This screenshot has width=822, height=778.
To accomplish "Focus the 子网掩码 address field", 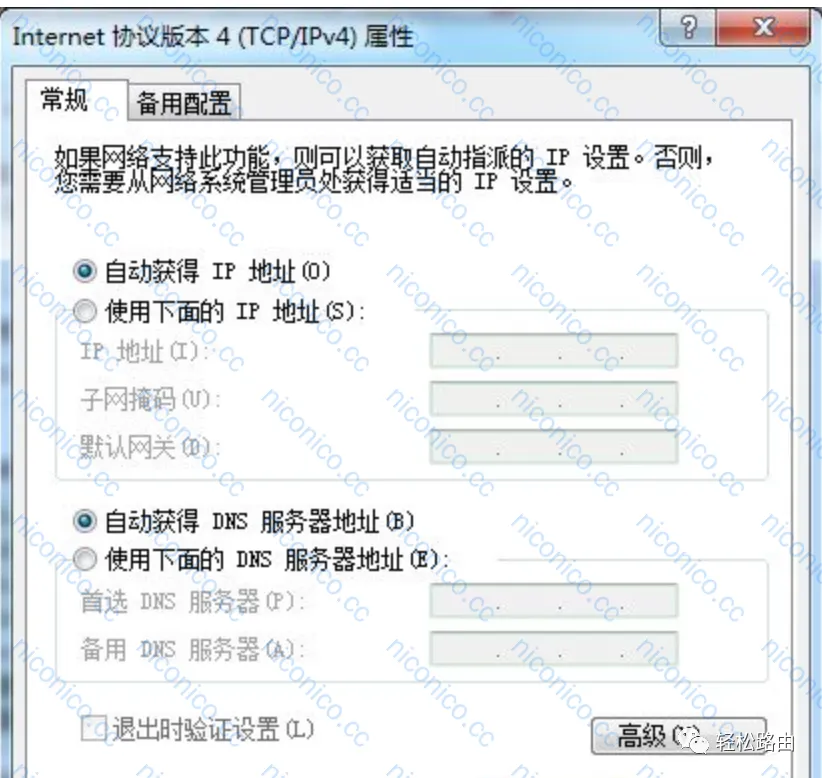I will tap(554, 399).
